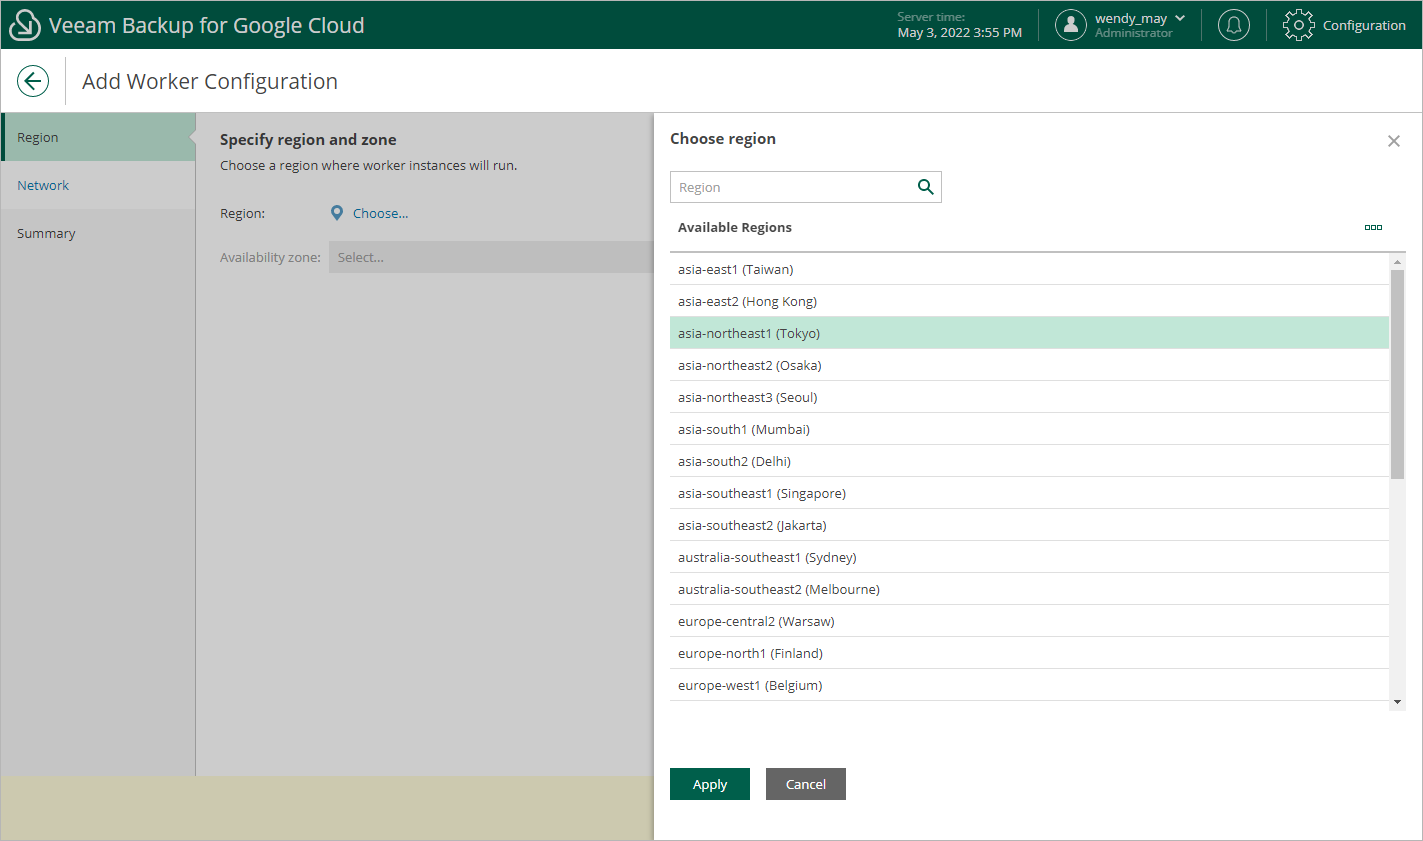
Task: Select asia-east2 (Hong Kong)
Action: [1029, 301]
